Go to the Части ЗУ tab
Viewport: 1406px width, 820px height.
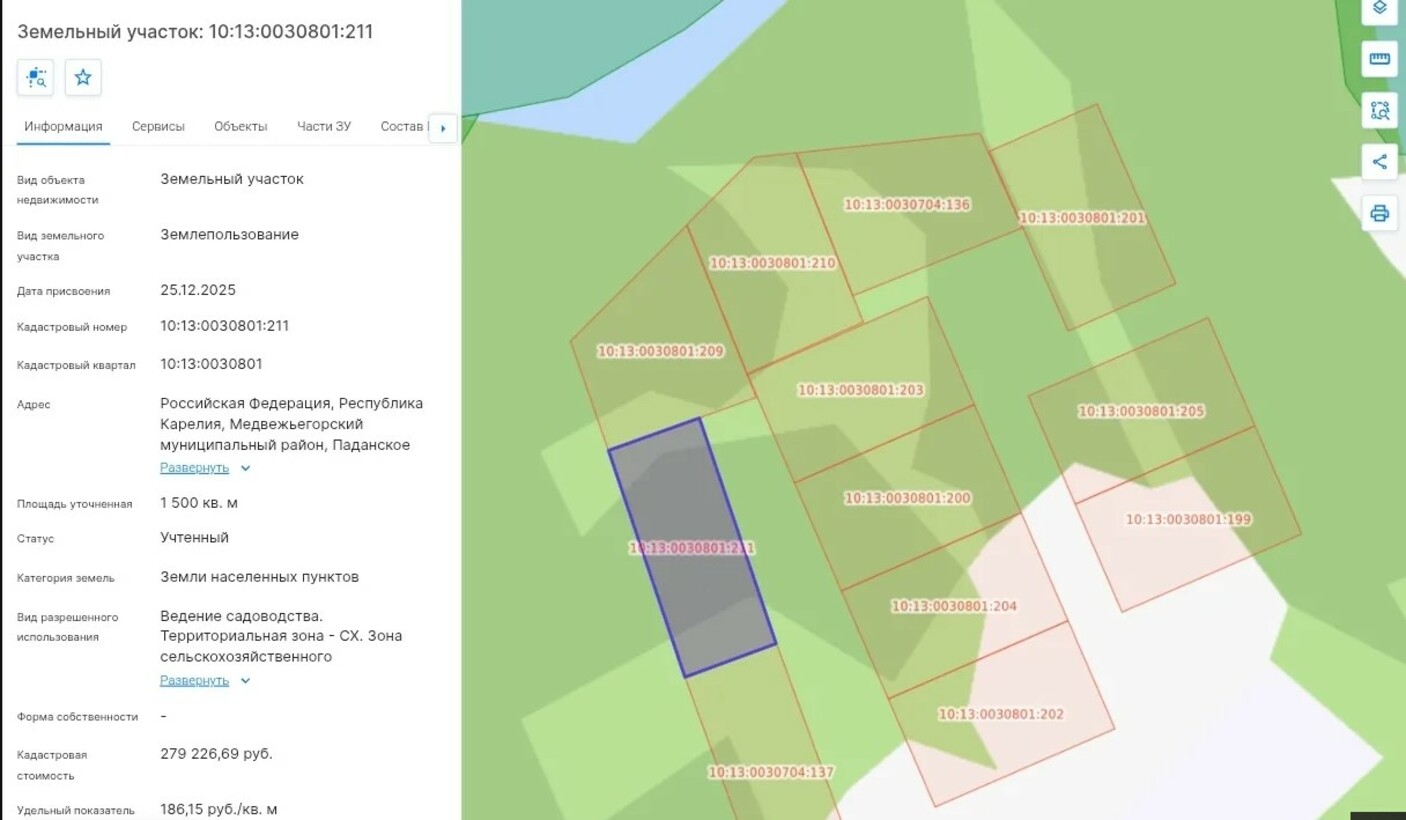point(323,127)
